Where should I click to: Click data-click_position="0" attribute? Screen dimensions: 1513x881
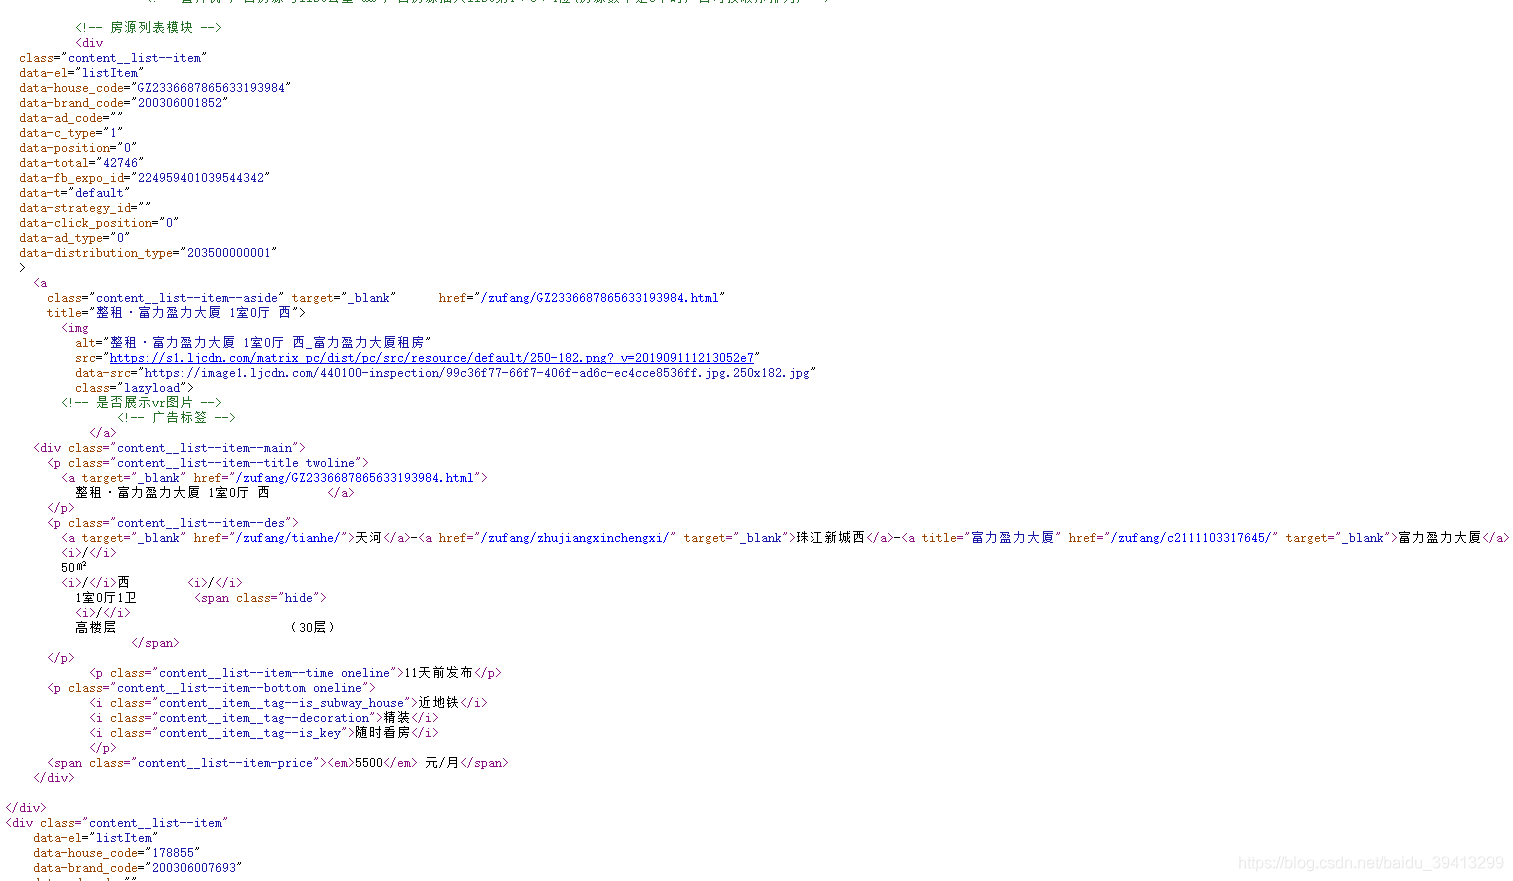[99, 223]
